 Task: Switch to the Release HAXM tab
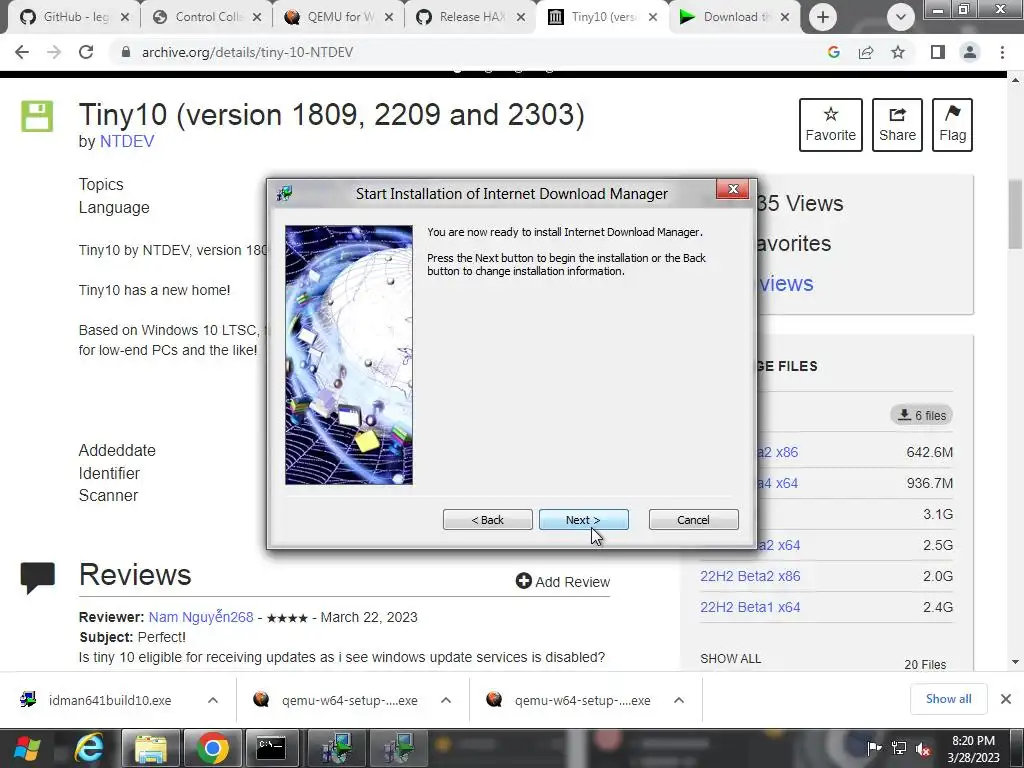470,17
